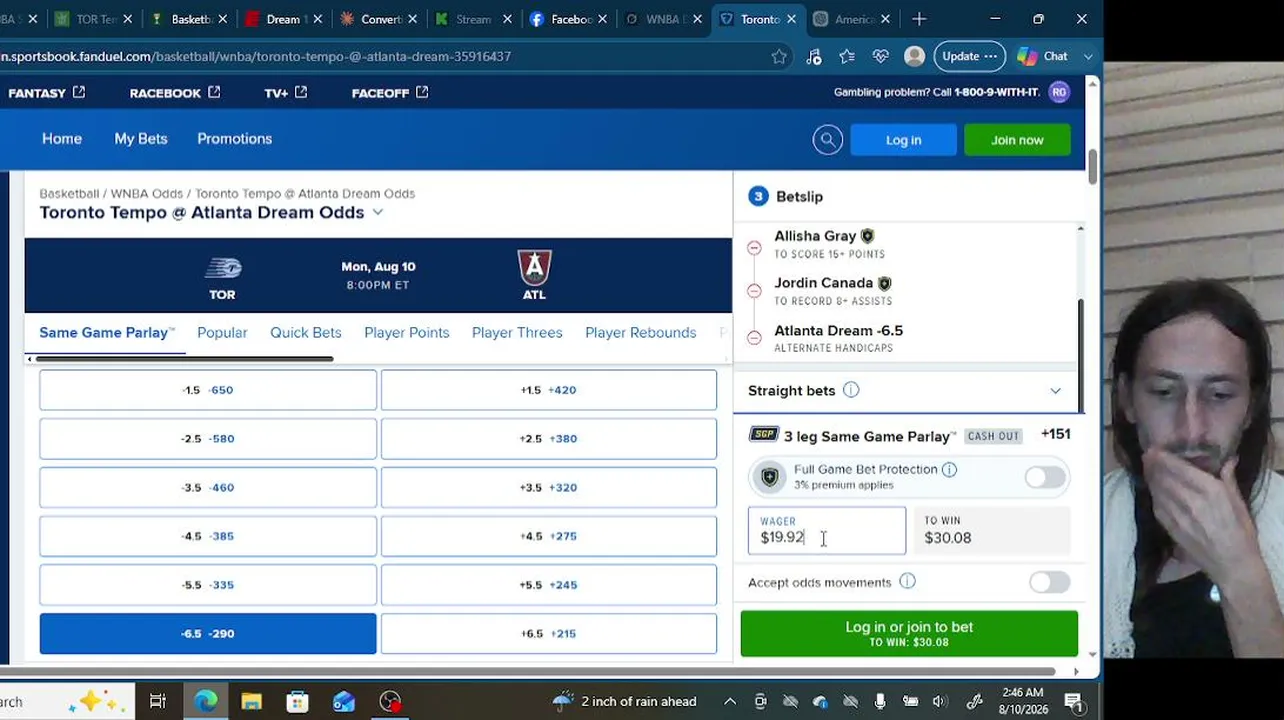
Task: Open Outlook from the taskbar
Action: [x=343, y=701]
